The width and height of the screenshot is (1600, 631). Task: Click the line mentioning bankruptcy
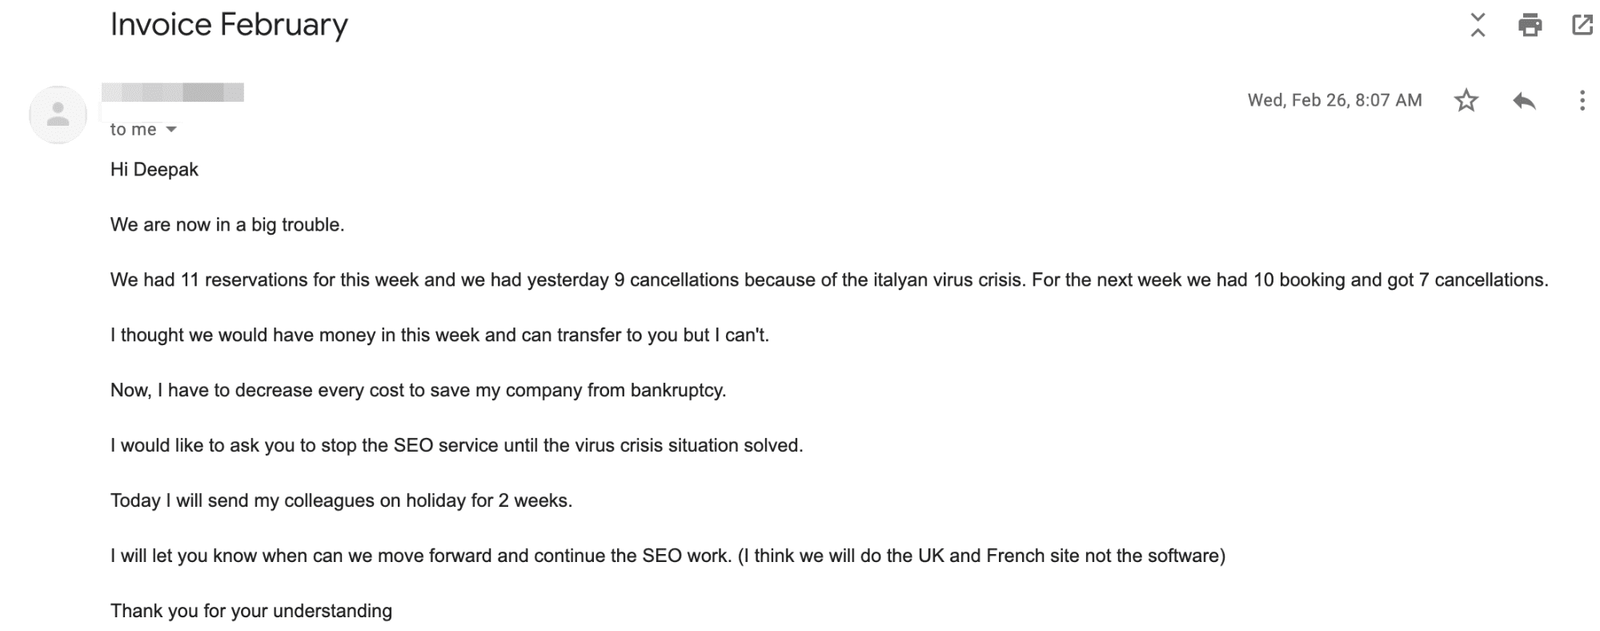point(418,390)
